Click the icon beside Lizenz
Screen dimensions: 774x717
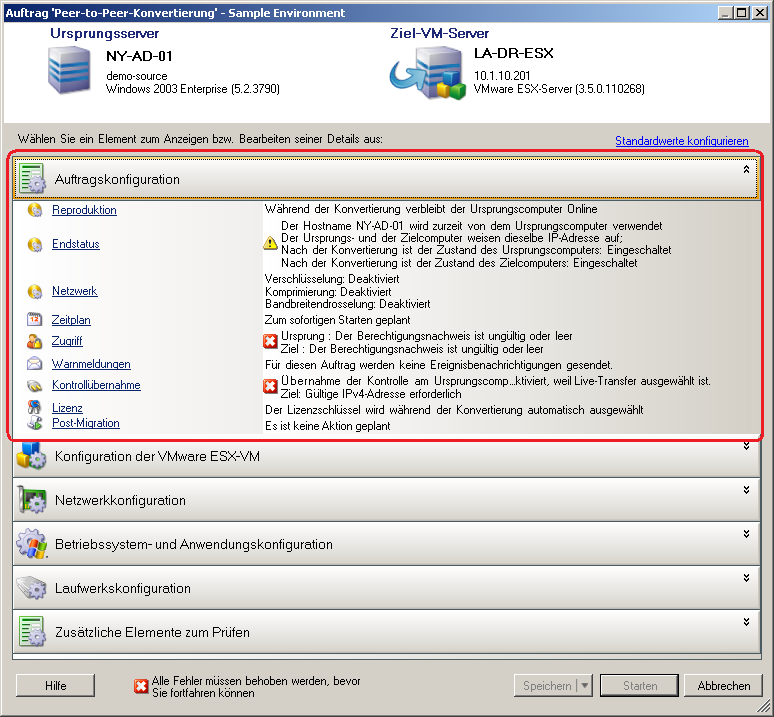point(34,407)
